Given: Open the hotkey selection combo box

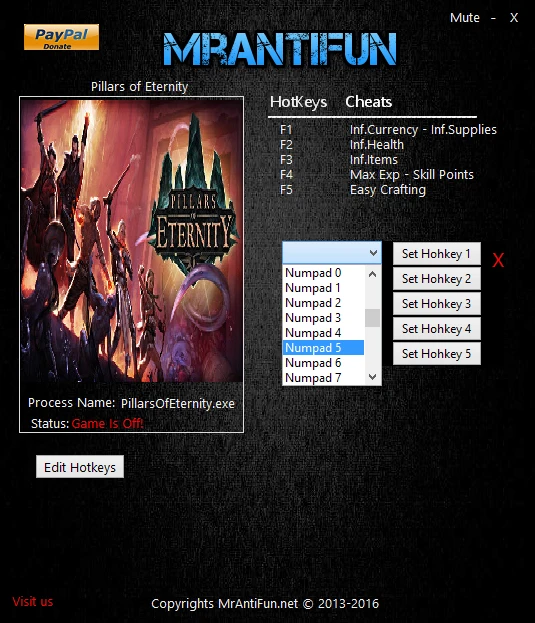Looking at the screenshot, I should click(332, 253).
